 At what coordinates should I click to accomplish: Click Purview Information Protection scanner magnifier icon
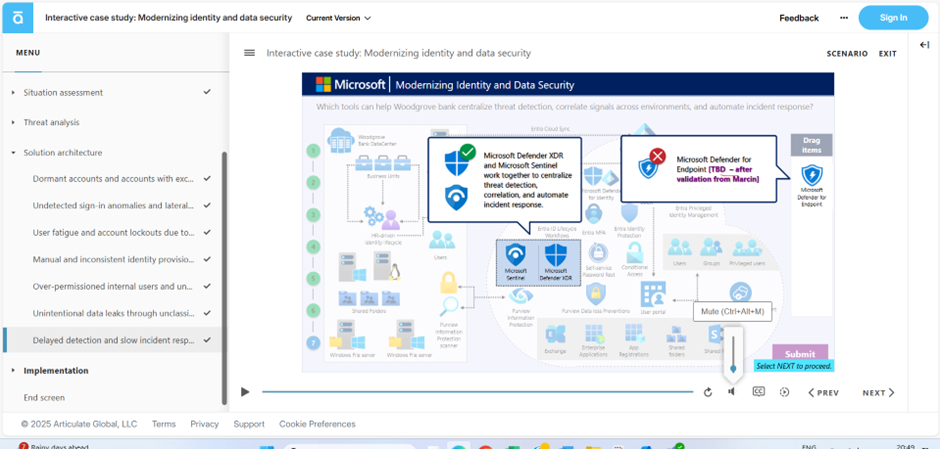(x=448, y=307)
